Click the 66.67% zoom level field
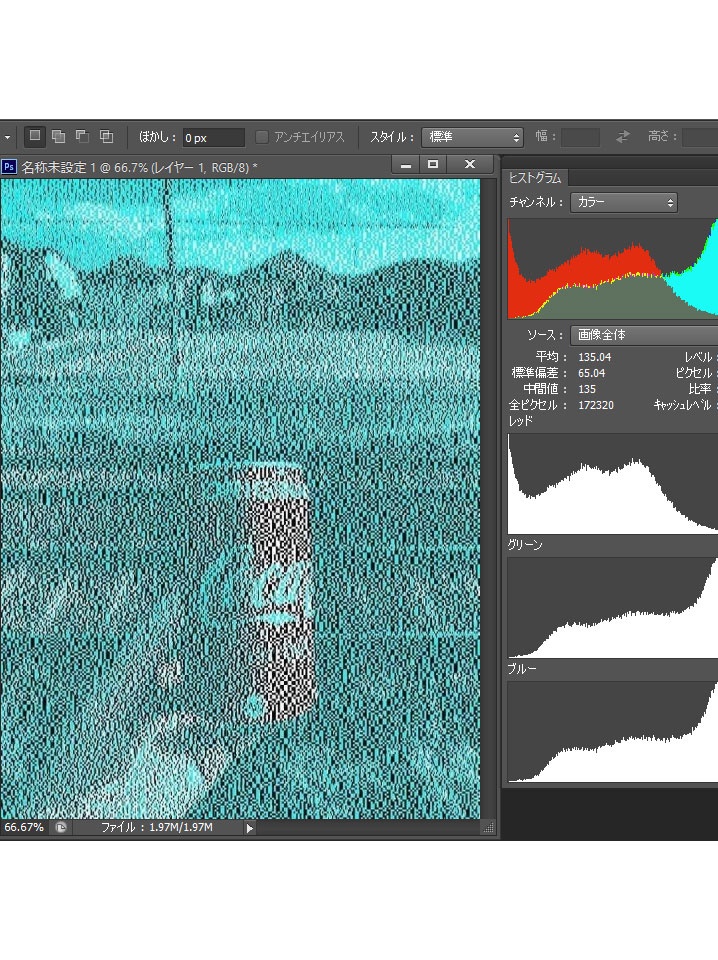 pos(24,828)
